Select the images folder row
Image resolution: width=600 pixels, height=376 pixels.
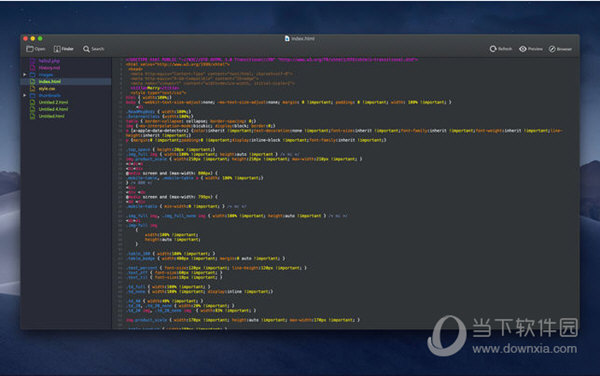click(x=66, y=75)
